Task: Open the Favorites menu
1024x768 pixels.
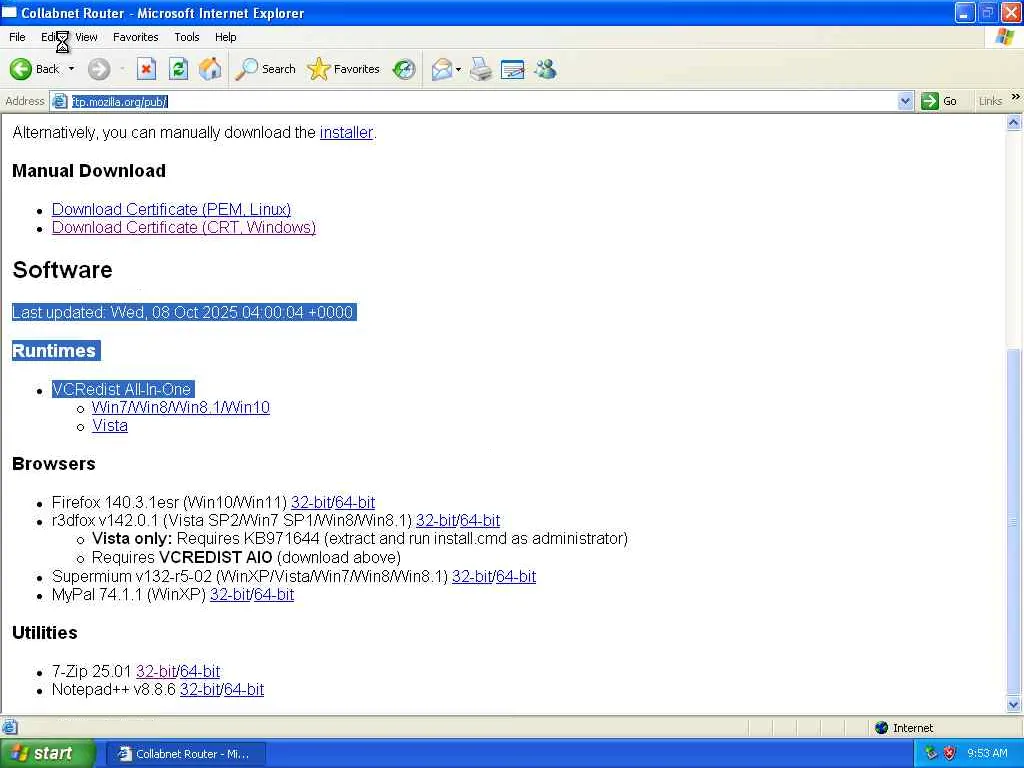Action: [x=135, y=37]
